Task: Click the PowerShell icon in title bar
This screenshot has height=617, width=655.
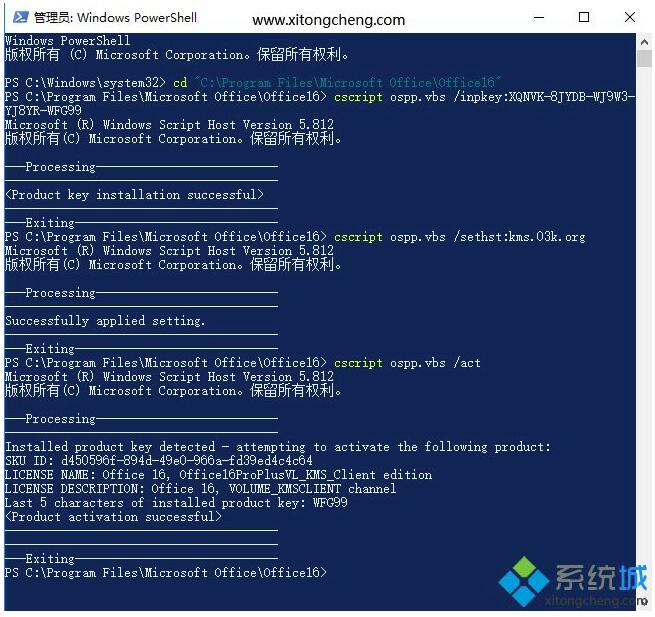Action: 20,17
